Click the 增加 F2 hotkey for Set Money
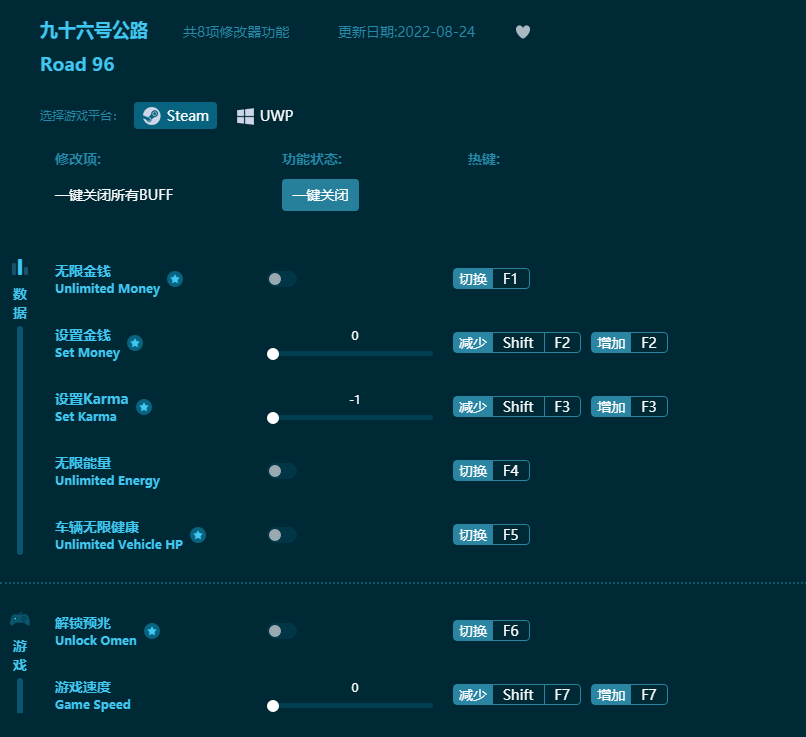This screenshot has height=737, width=806. 629,343
